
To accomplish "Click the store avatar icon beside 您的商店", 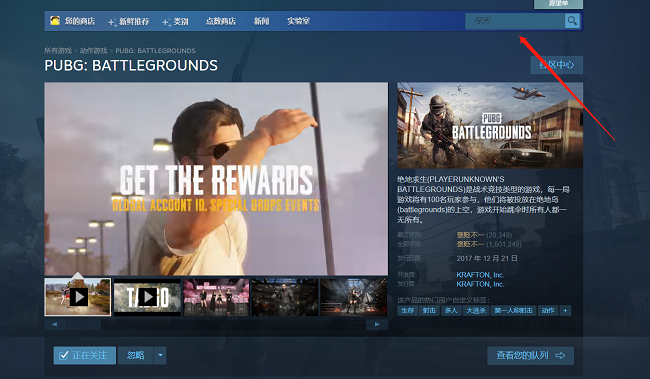I will coord(55,20).
